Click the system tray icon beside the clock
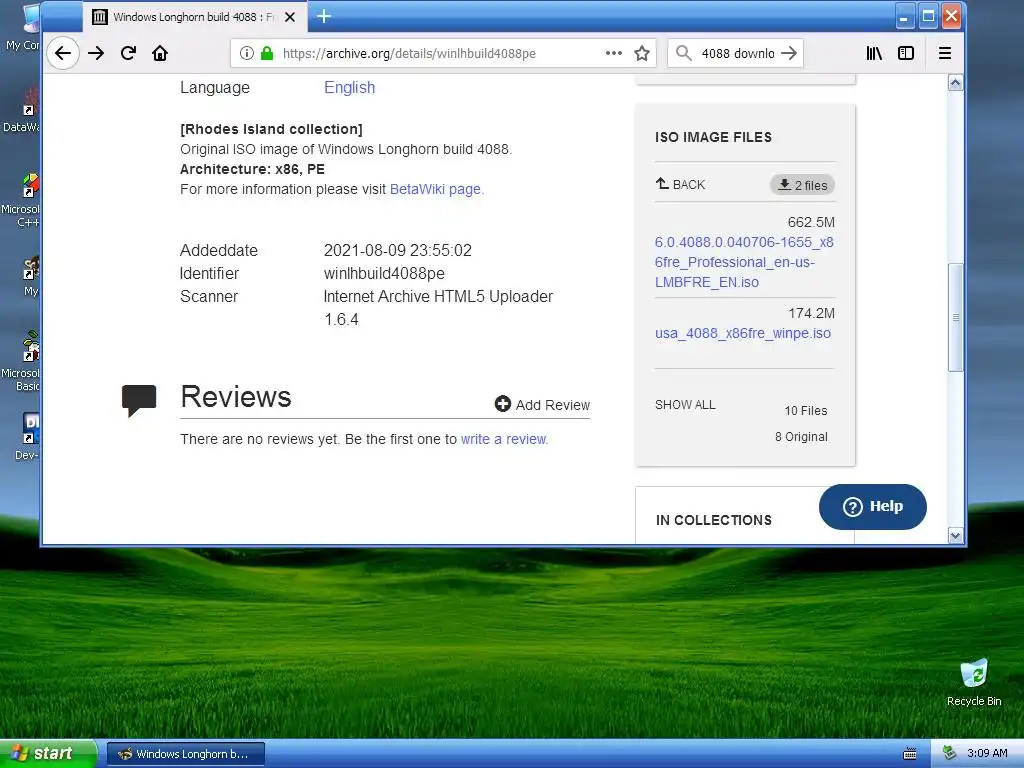This screenshot has height=768, width=1024. point(949,753)
